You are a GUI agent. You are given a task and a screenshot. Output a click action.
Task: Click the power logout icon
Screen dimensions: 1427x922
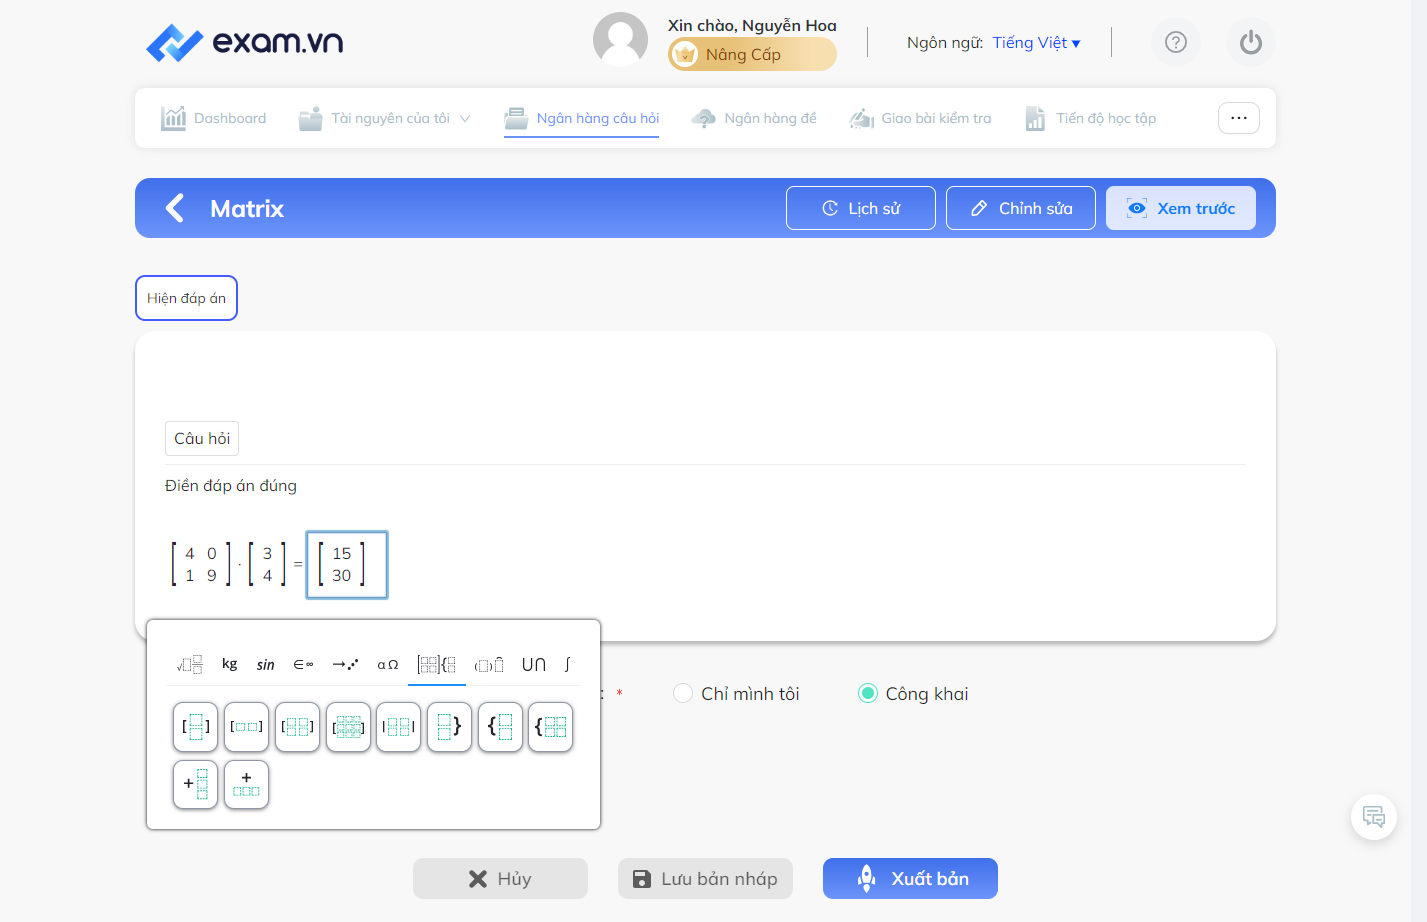[x=1251, y=42]
